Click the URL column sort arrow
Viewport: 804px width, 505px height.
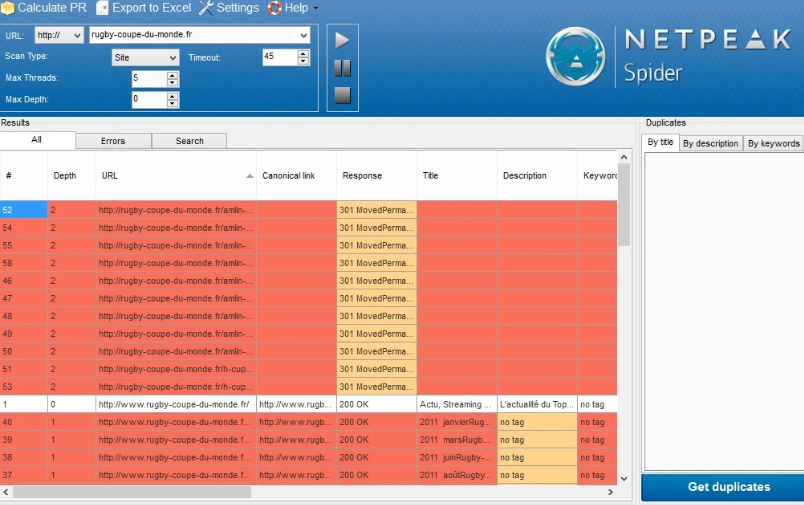click(x=250, y=176)
